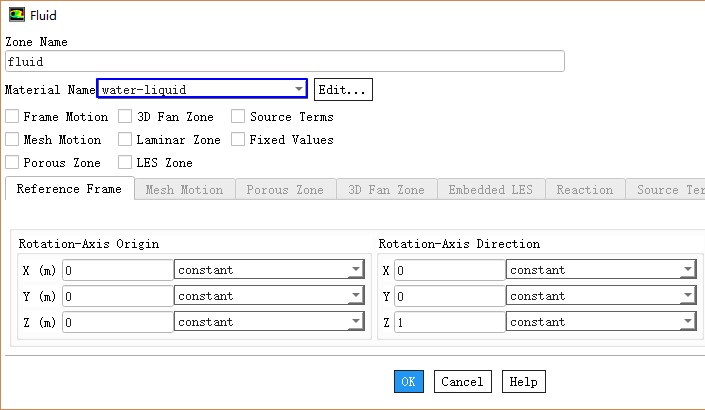Confirm with the OK button

tap(409, 382)
